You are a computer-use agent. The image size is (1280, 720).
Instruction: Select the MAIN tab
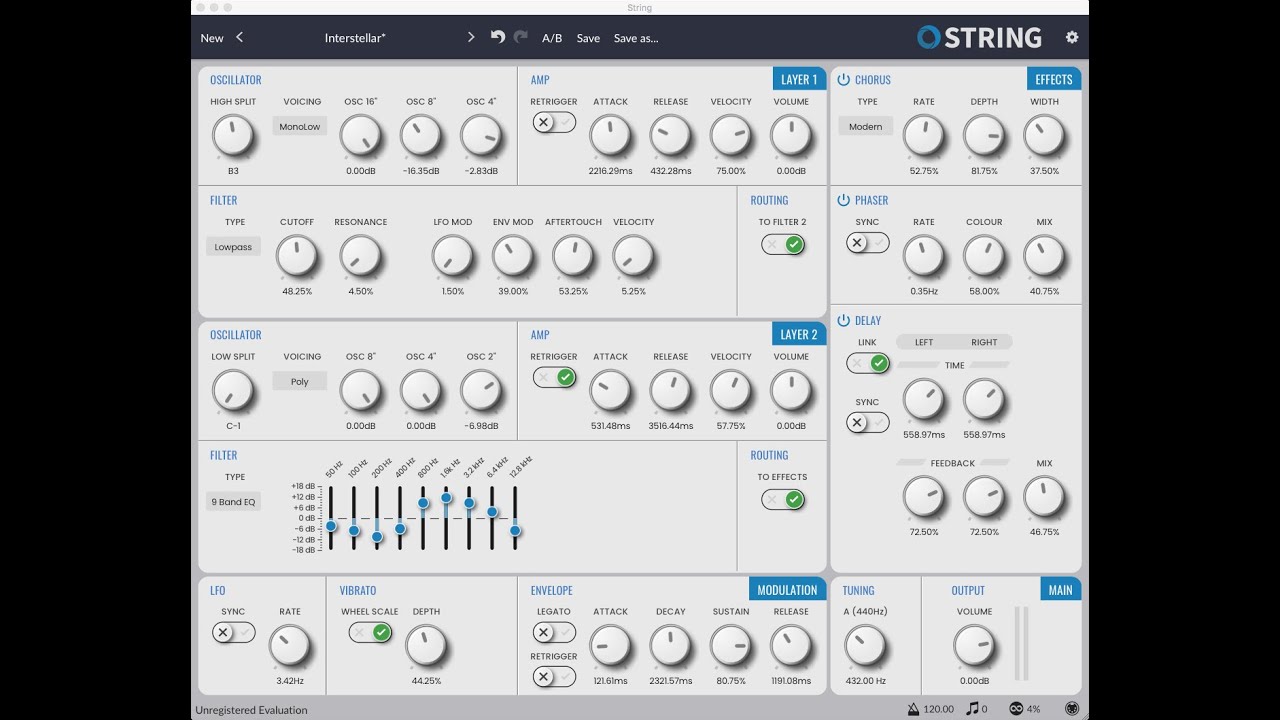click(1060, 589)
